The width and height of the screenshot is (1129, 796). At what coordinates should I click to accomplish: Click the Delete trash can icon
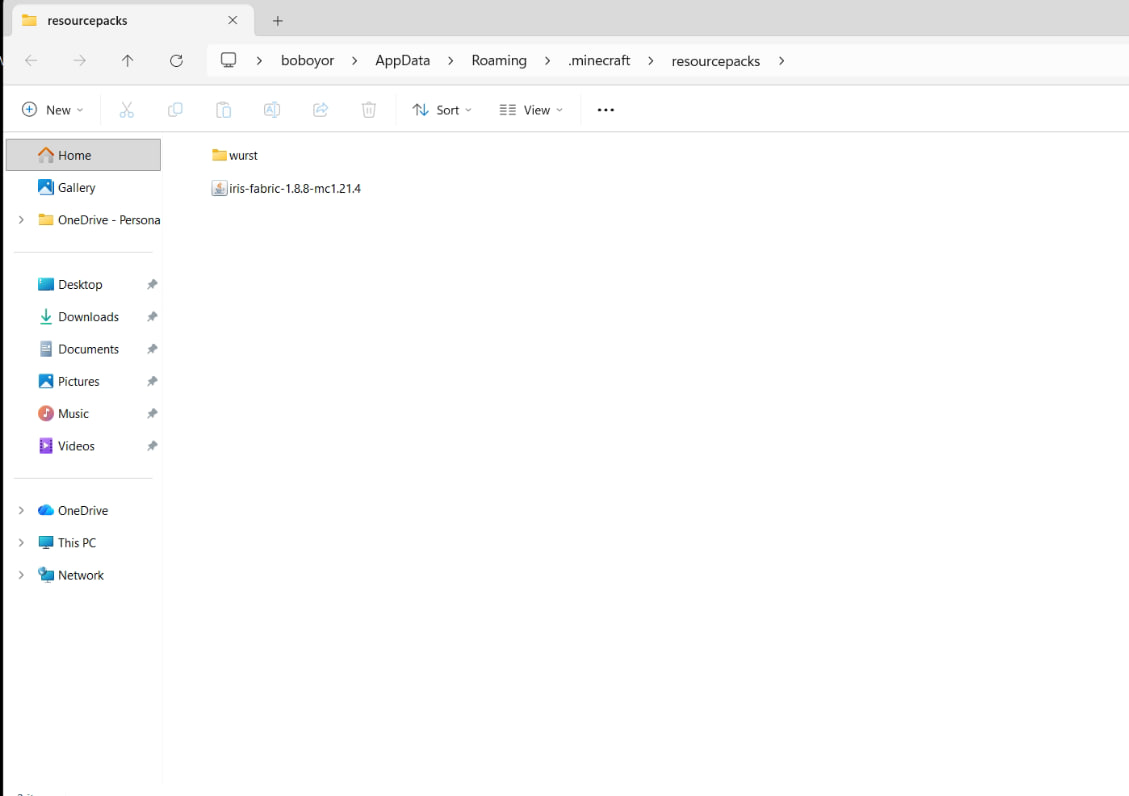[x=369, y=110]
